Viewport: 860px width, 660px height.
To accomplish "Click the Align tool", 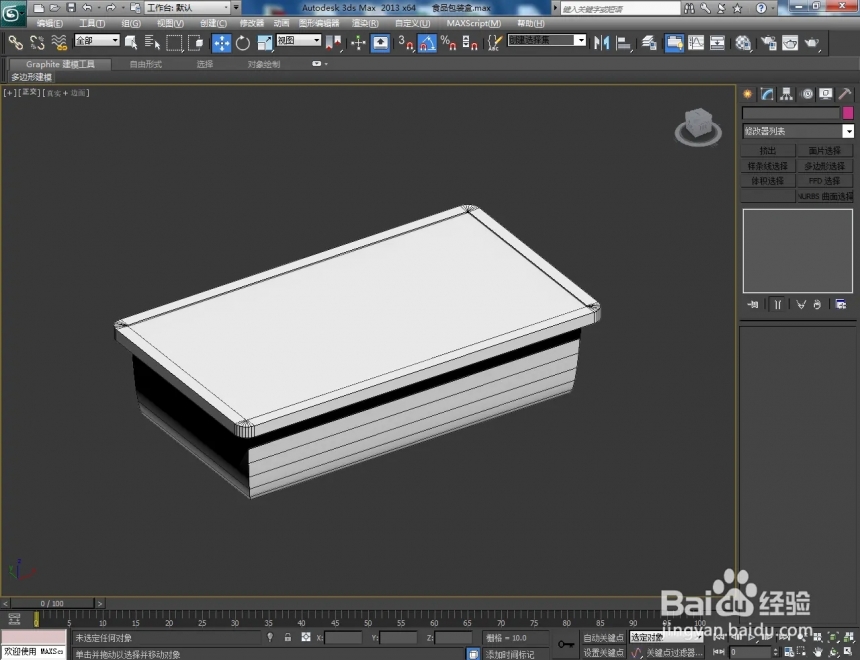I will 624,43.
